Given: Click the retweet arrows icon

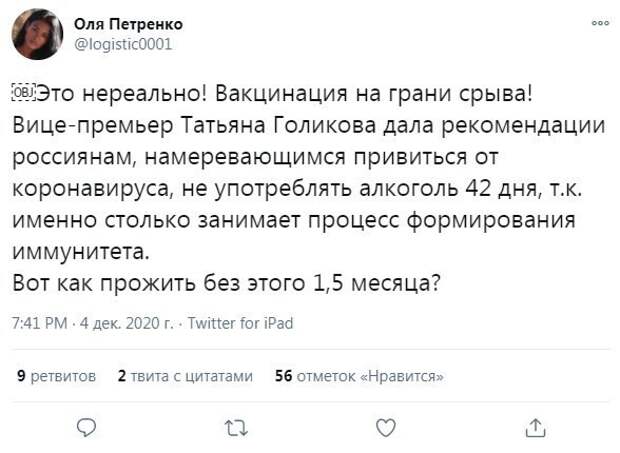Looking at the screenshot, I should tap(235, 428).
